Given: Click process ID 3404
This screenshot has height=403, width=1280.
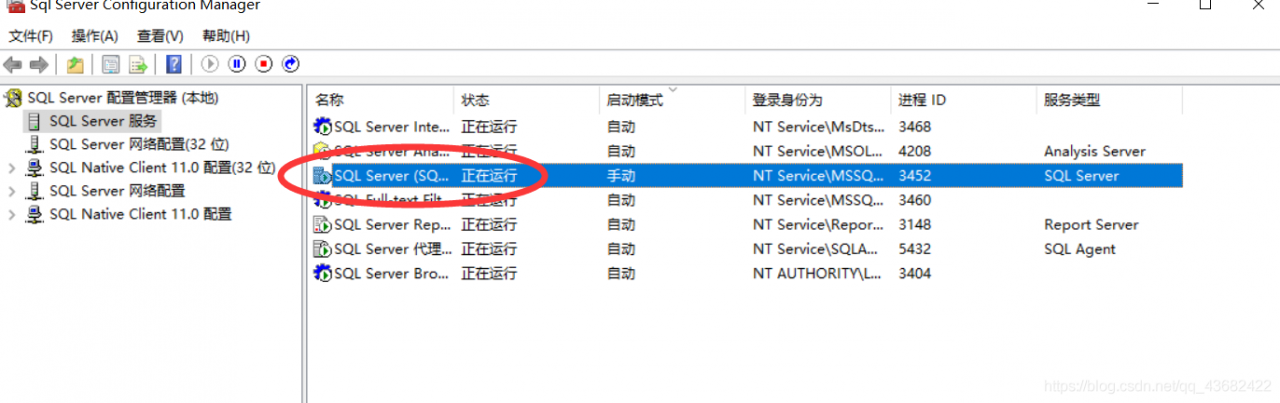Looking at the screenshot, I should [x=915, y=273].
